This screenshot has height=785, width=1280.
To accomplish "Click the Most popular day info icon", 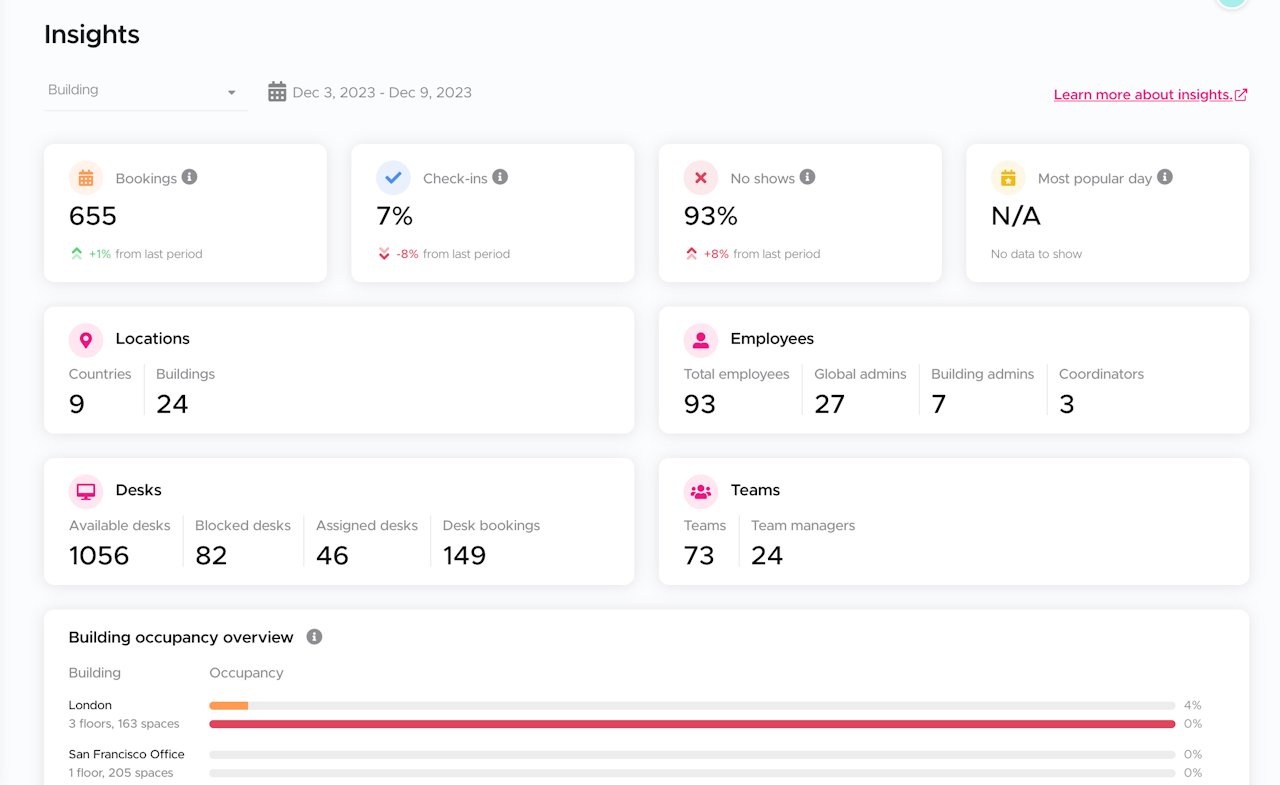I will click(x=1165, y=177).
